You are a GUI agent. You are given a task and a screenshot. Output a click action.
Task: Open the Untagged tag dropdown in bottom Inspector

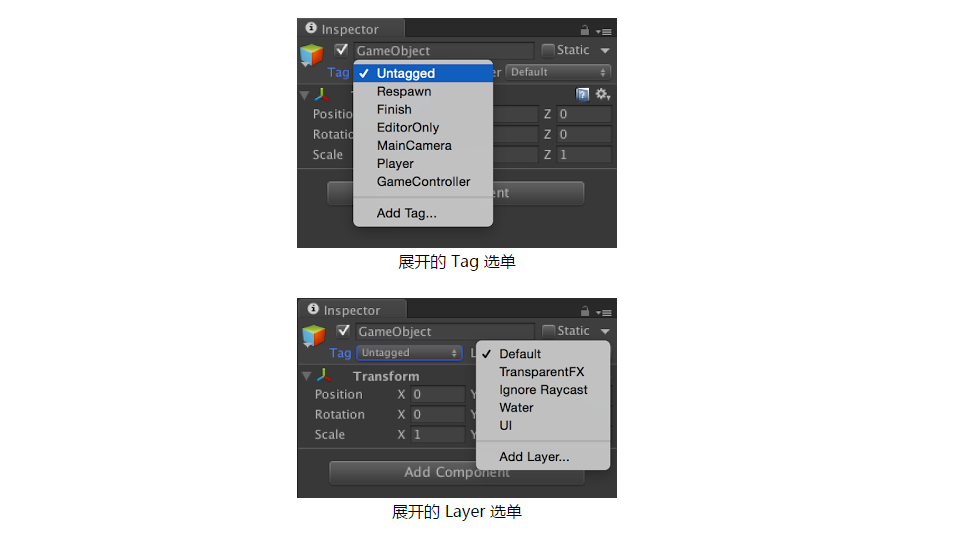[x=409, y=353]
